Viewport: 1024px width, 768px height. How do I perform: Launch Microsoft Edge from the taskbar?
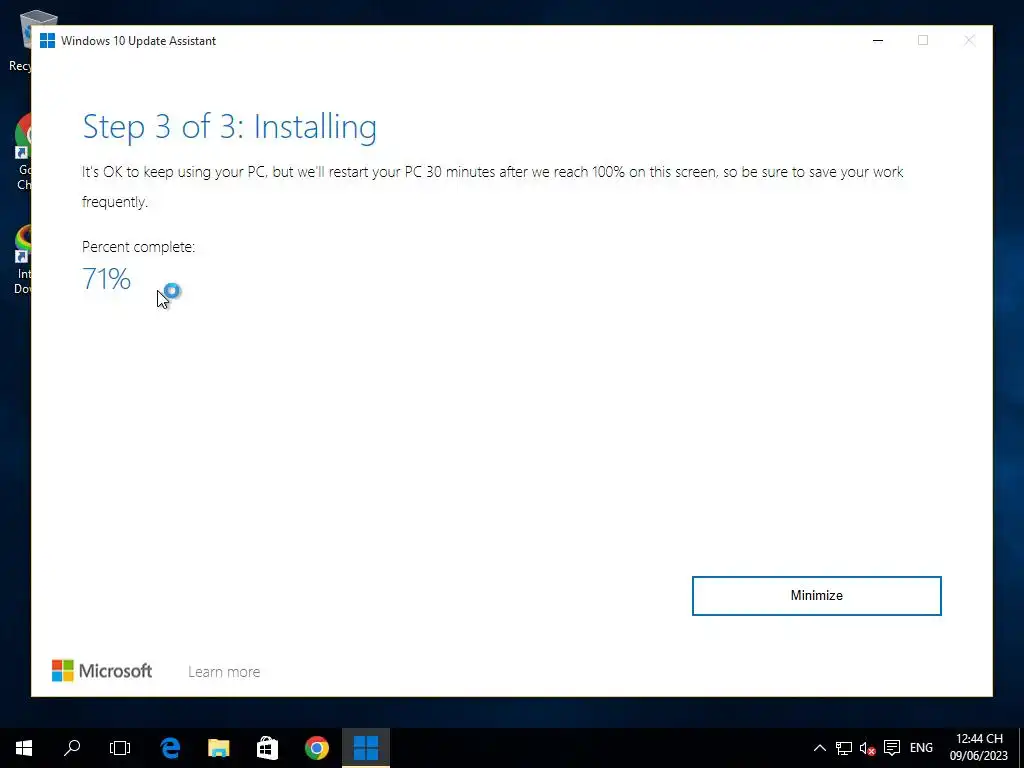(x=170, y=748)
